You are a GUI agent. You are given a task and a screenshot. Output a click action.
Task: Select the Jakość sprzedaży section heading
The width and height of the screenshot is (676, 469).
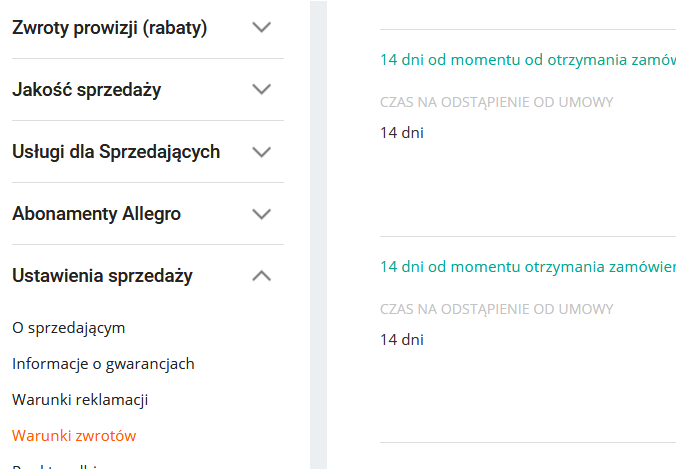[x=87, y=90]
